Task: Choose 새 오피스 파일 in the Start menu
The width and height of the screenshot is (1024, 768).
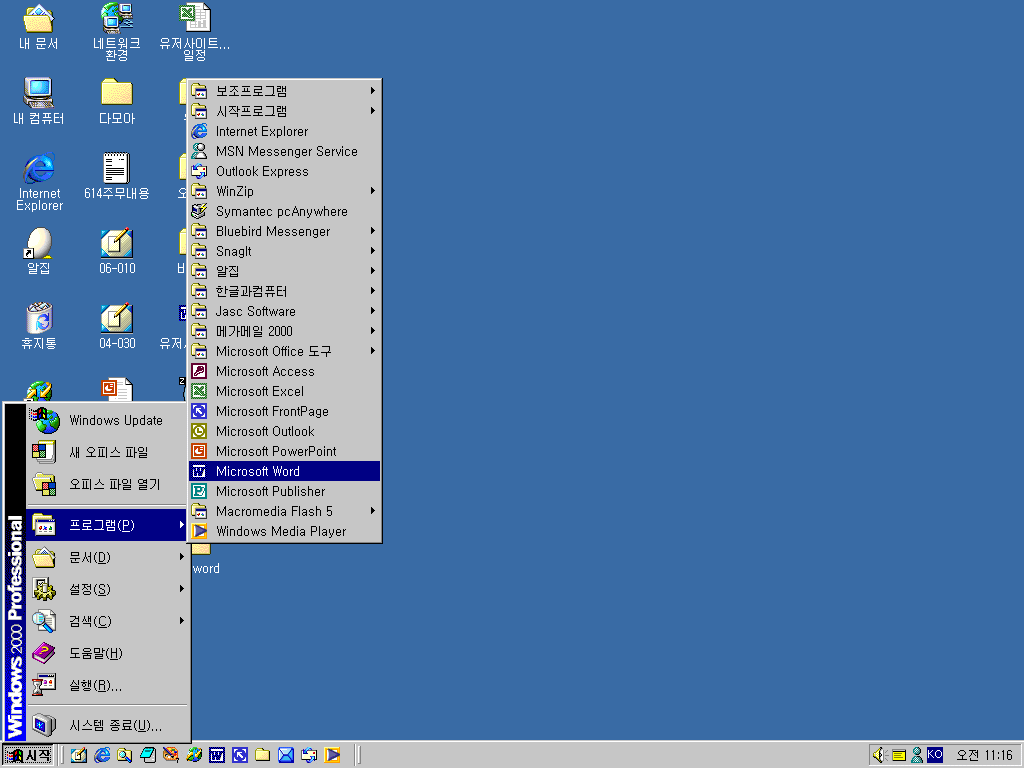Action: pos(108,452)
